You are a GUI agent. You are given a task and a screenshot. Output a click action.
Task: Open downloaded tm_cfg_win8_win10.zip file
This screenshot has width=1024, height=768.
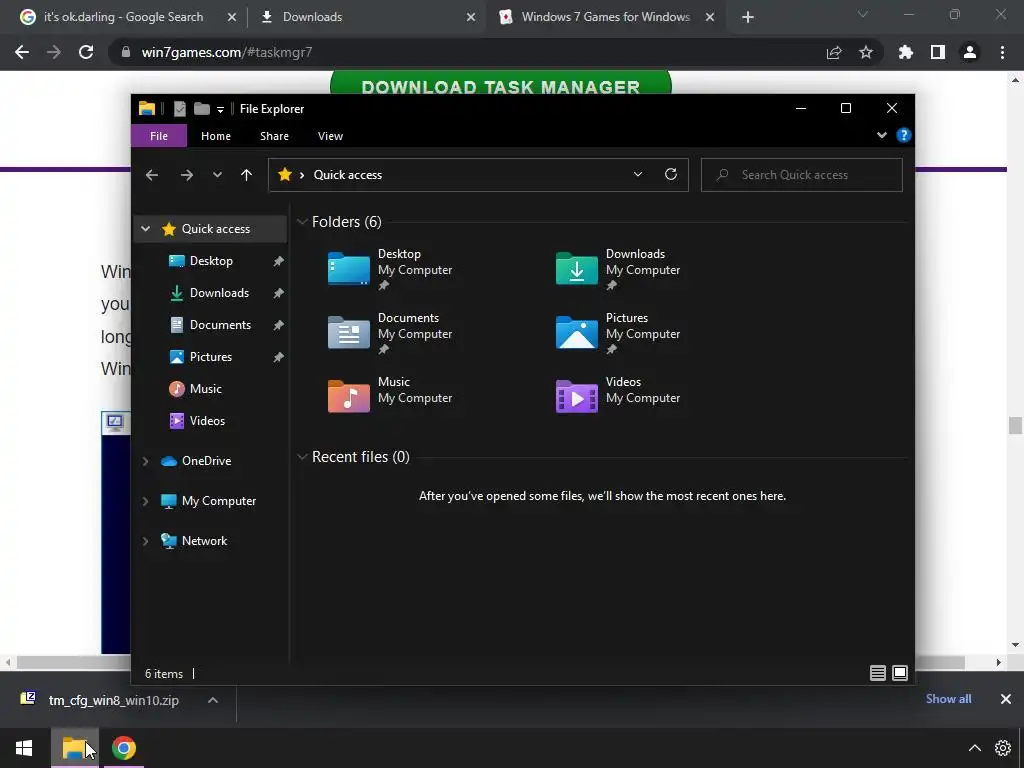click(101, 700)
